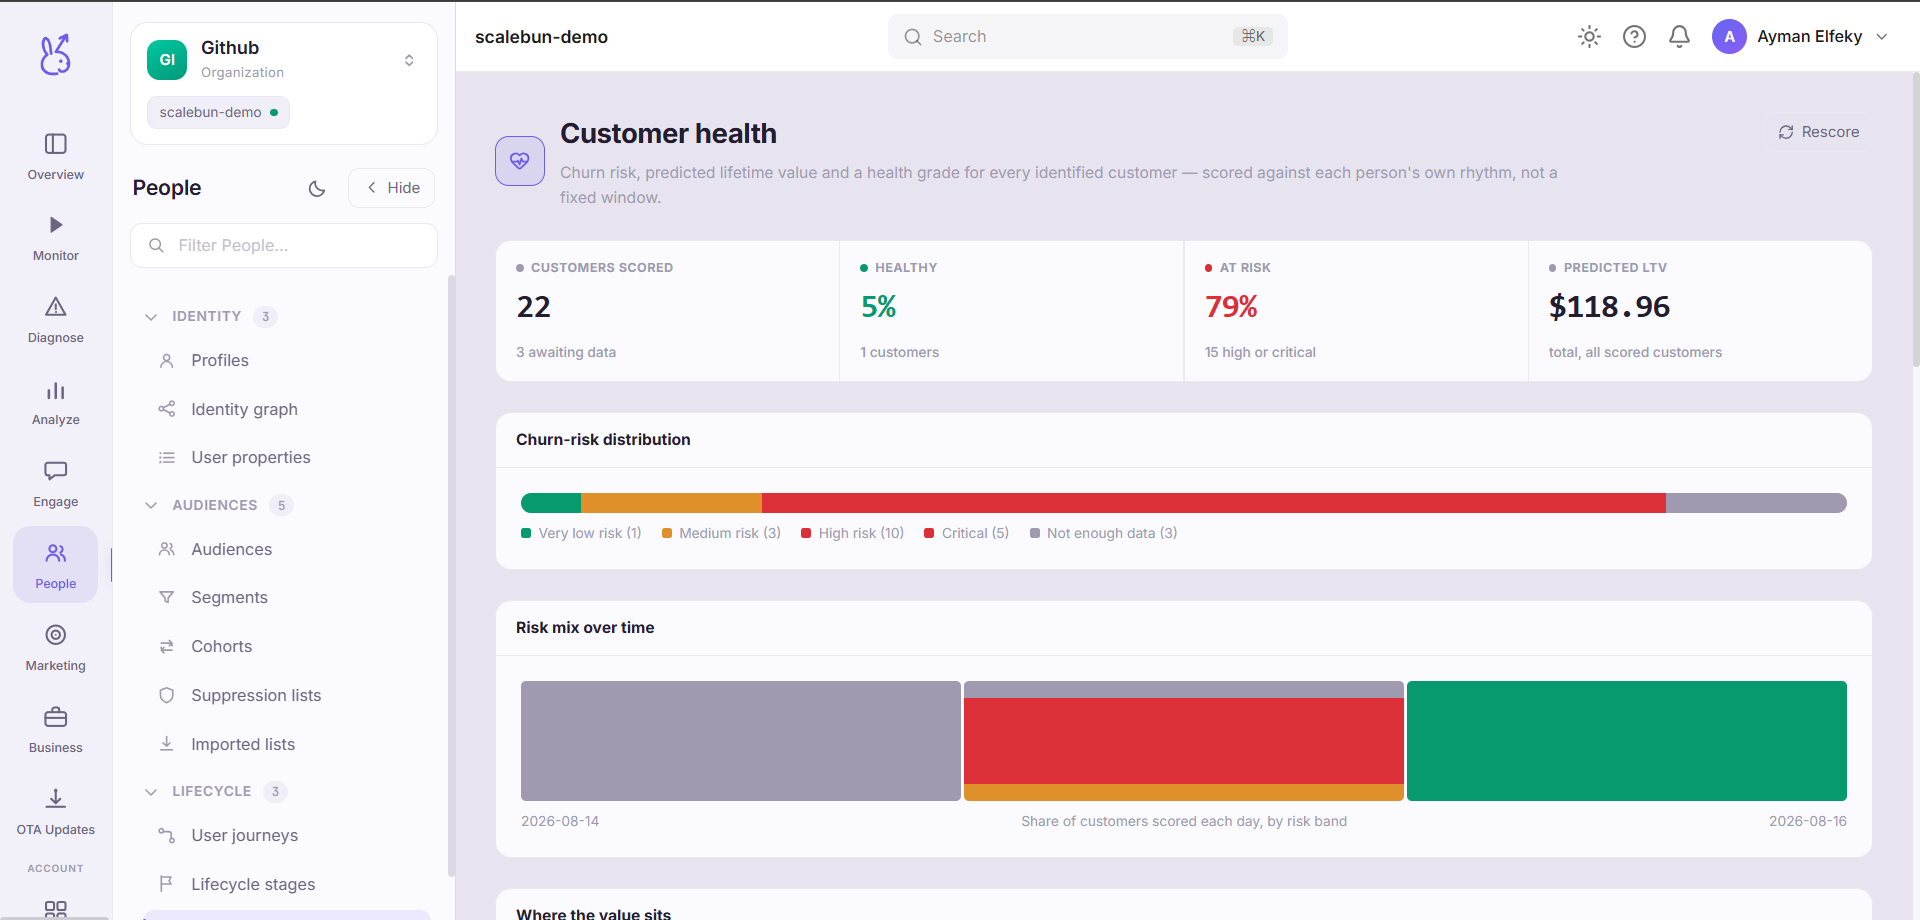1920x920 pixels.
Task: Open the help question-mark icon
Action: [1634, 37]
